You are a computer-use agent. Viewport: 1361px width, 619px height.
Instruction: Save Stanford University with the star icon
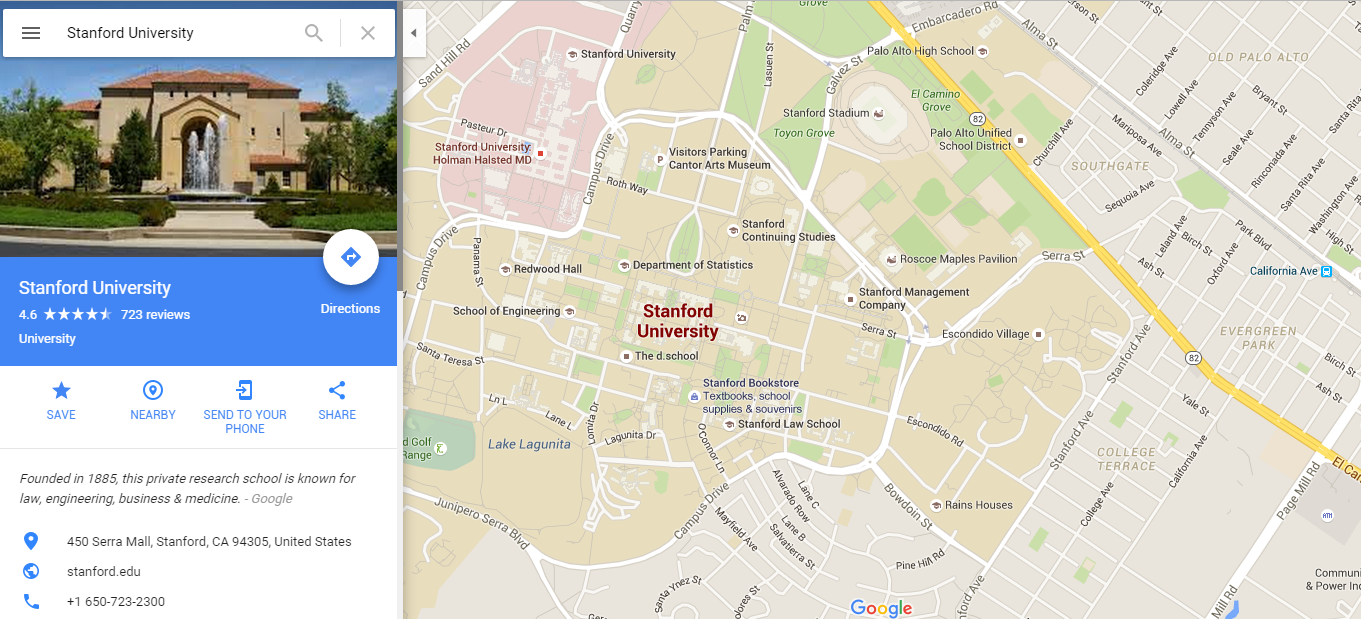(61, 391)
